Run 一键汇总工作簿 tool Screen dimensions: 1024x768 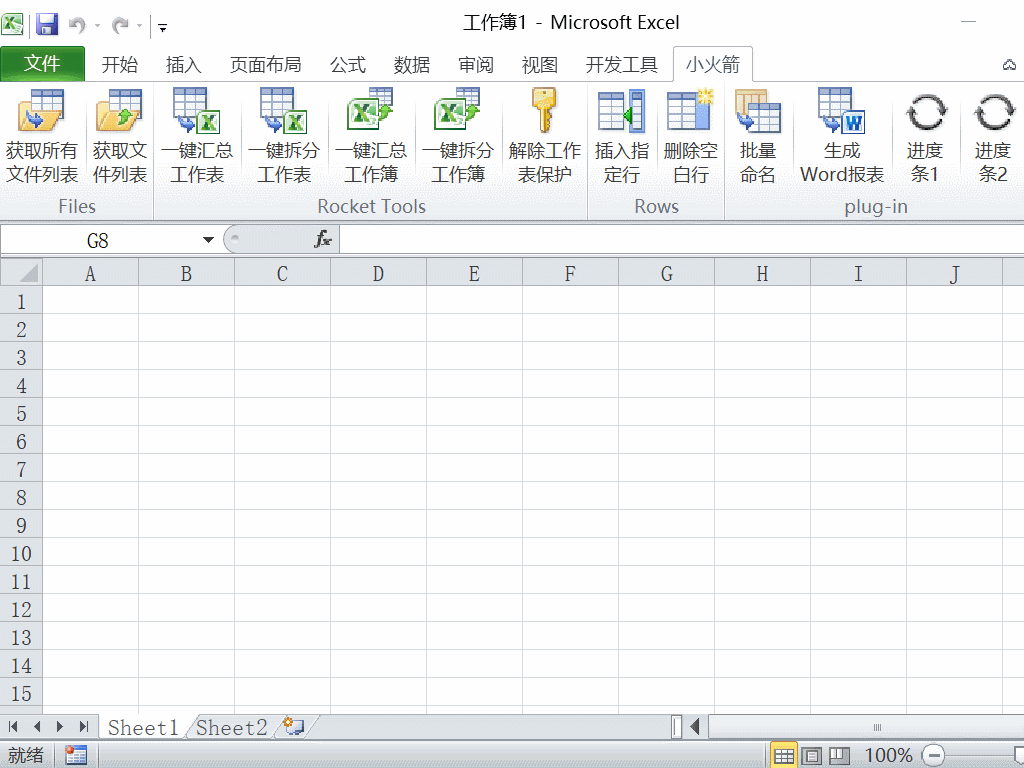click(370, 136)
